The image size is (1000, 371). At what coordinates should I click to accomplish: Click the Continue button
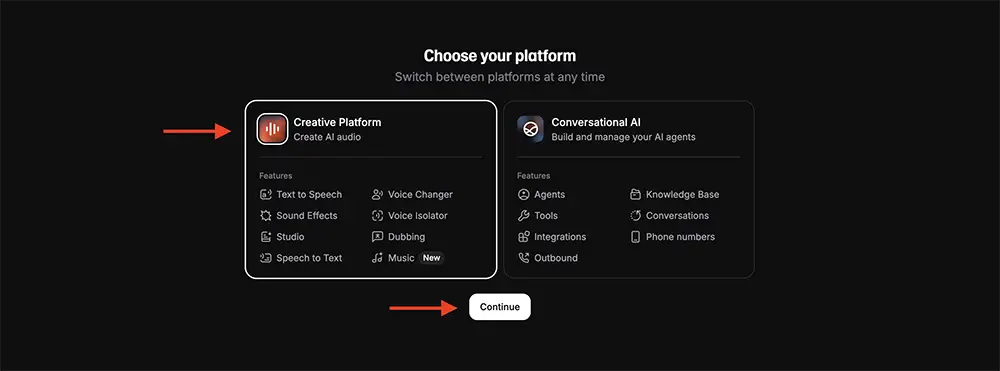pyautogui.click(x=500, y=307)
